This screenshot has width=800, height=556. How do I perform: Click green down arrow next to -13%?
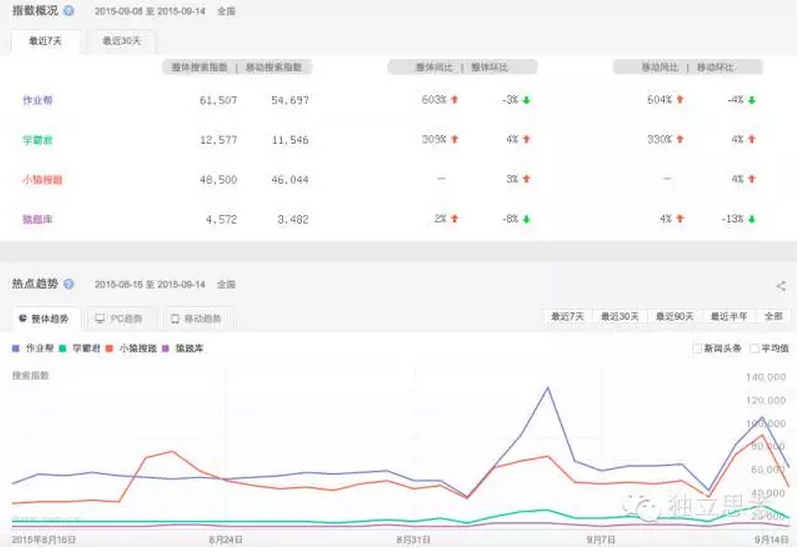tap(752, 219)
